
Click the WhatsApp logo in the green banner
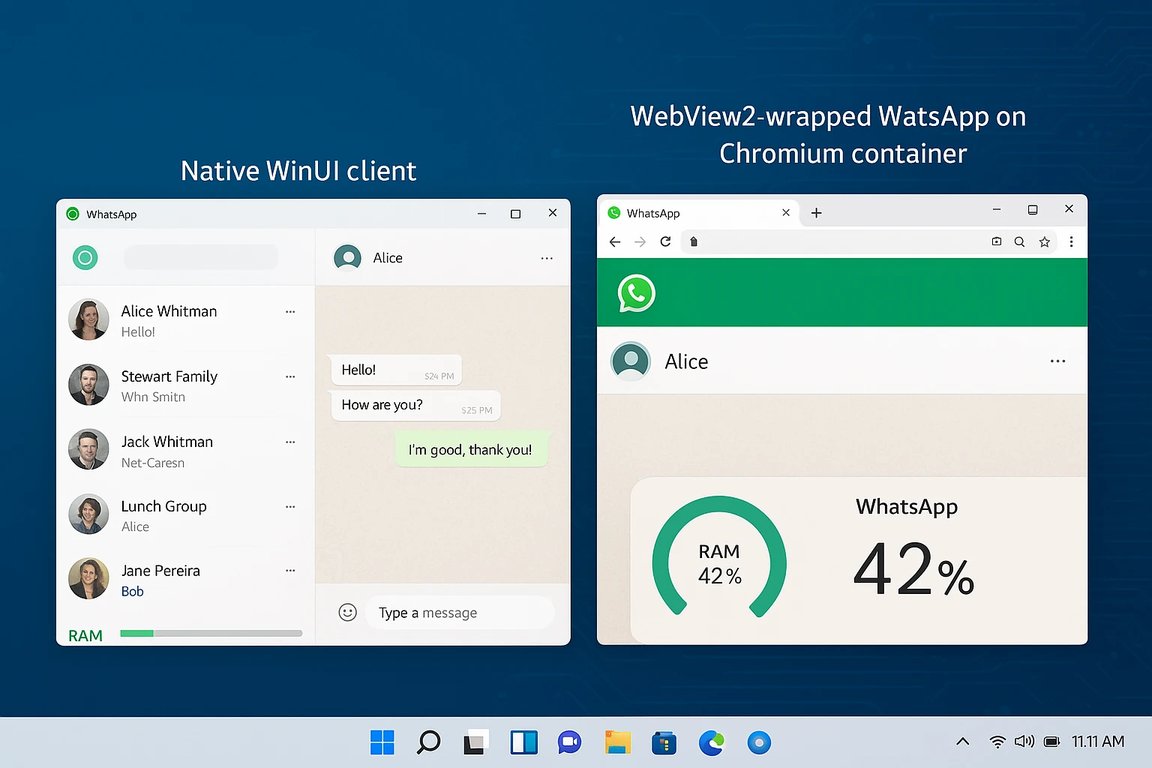tap(635, 293)
